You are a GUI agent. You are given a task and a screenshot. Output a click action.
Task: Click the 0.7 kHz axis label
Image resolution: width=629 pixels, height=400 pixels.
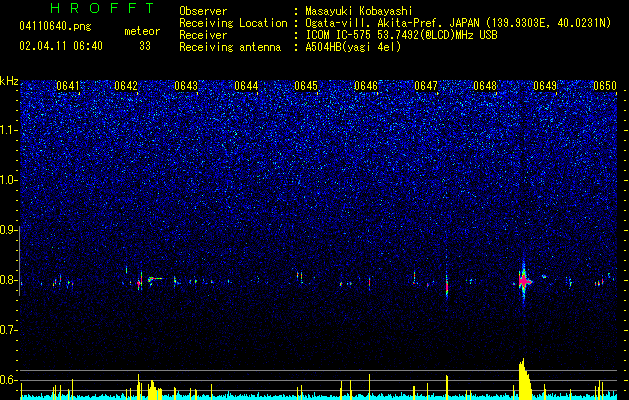click(x=8, y=330)
